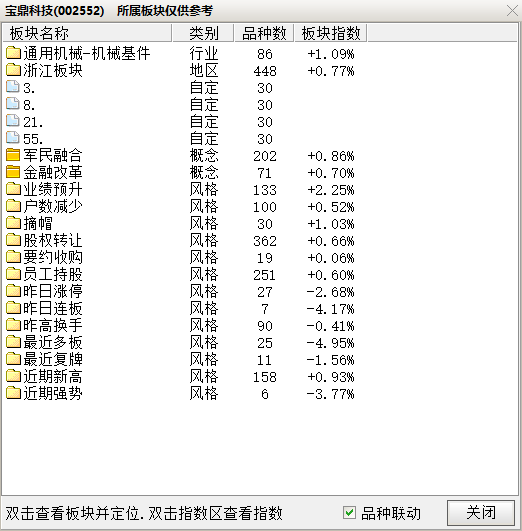This screenshot has width=522, height=531.
Task: Click the +2.25% index of 业绩预升
Action: [330, 190]
